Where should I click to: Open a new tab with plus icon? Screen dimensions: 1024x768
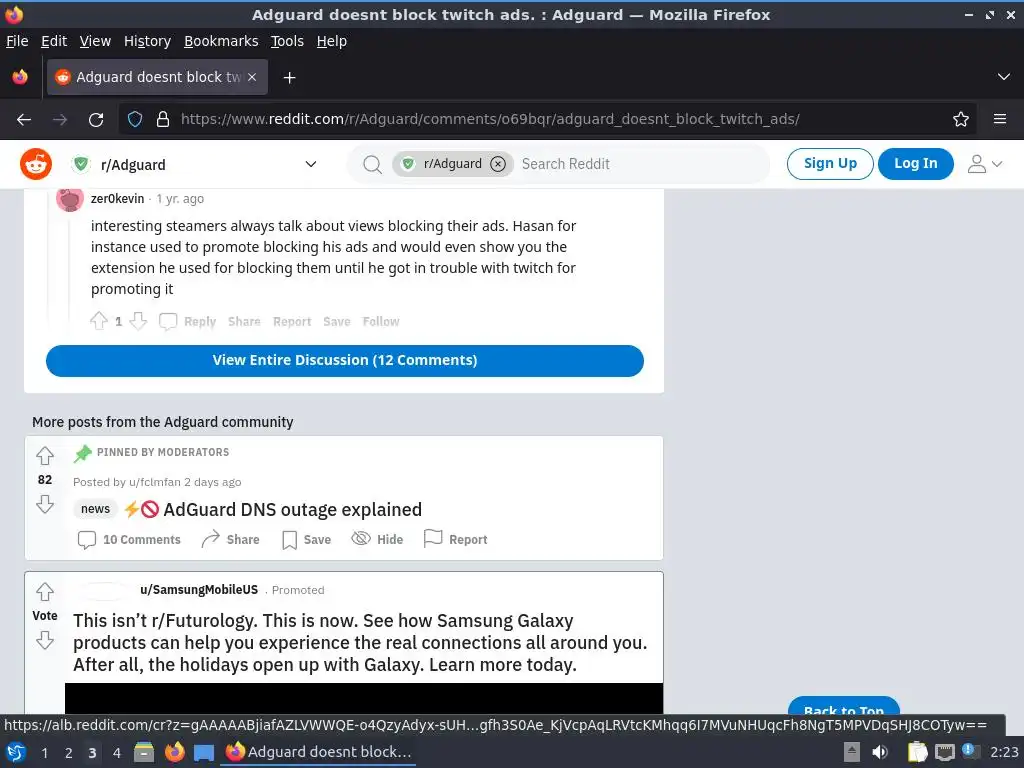click(x=289, y=78)
